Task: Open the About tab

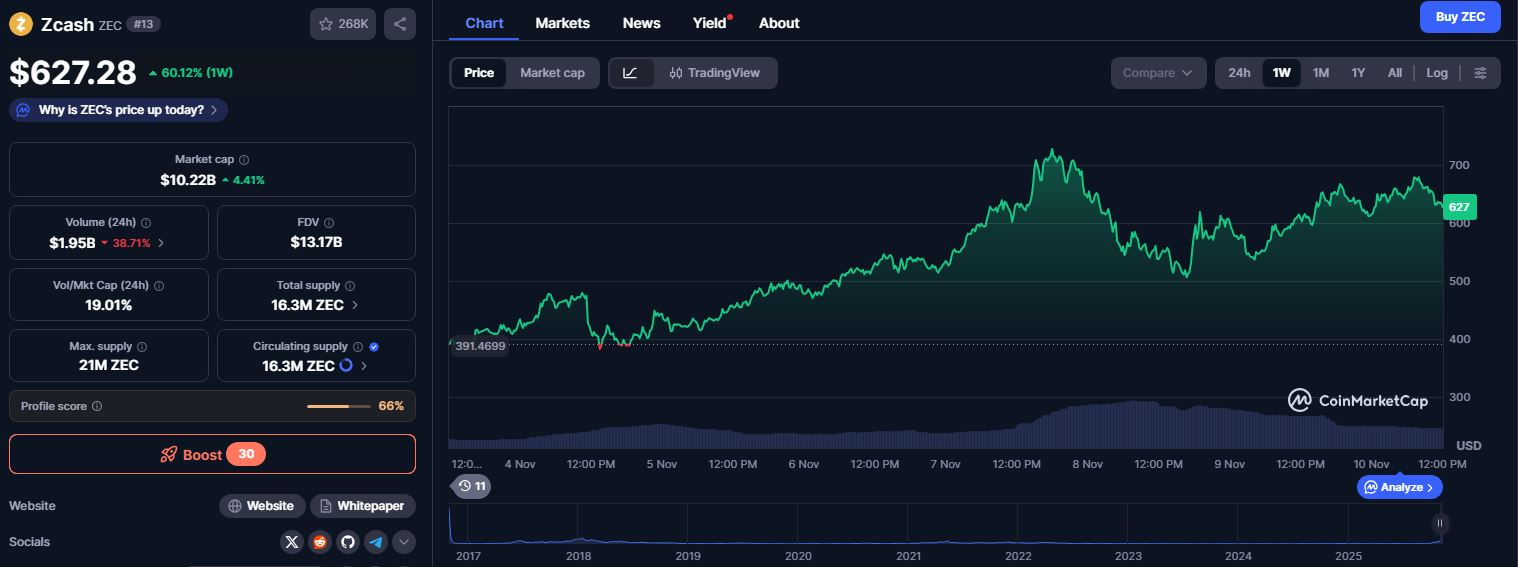Action: click(779, 23)
